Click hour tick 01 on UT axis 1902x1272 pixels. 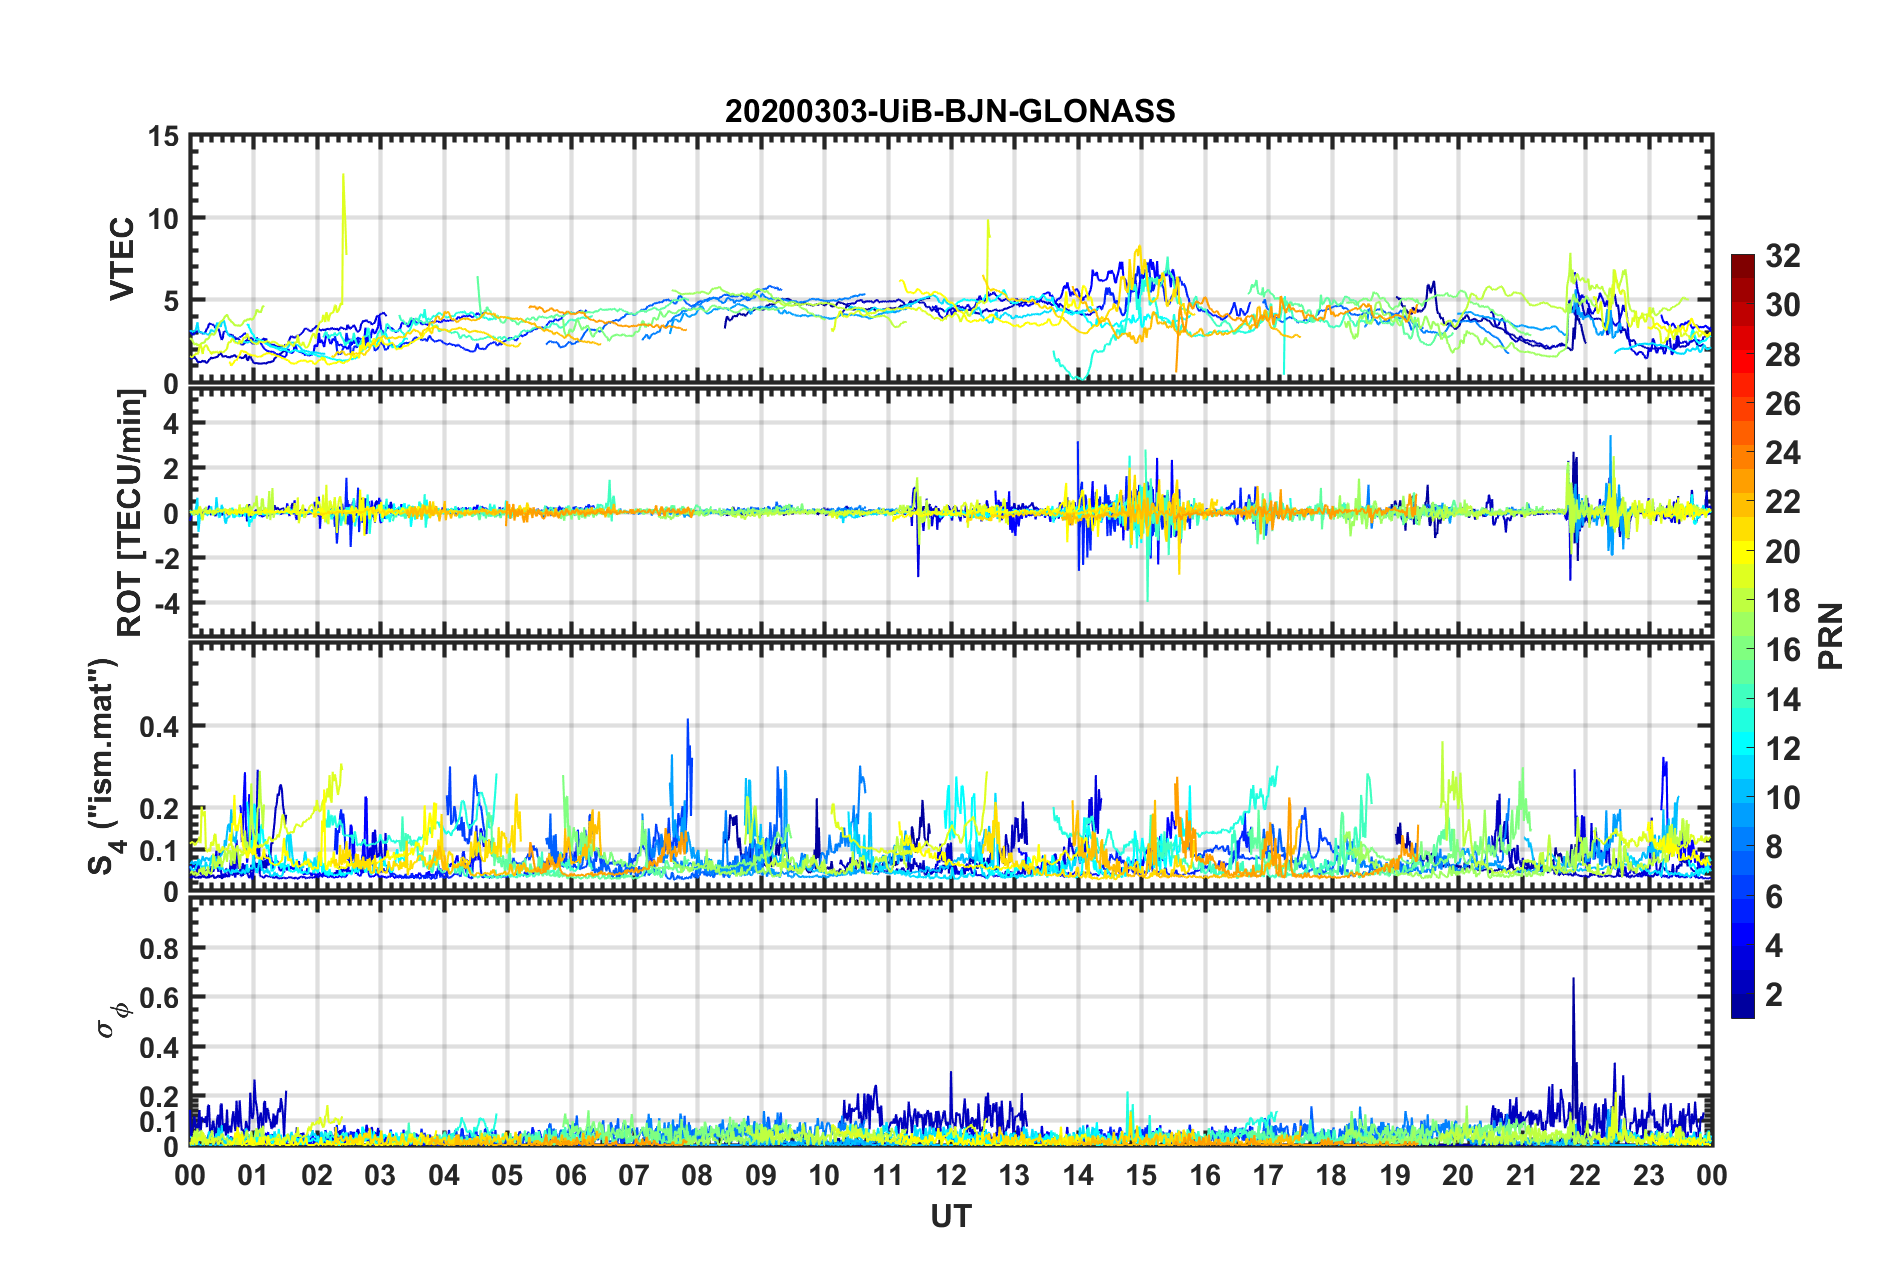click(x=253, y=1175)
